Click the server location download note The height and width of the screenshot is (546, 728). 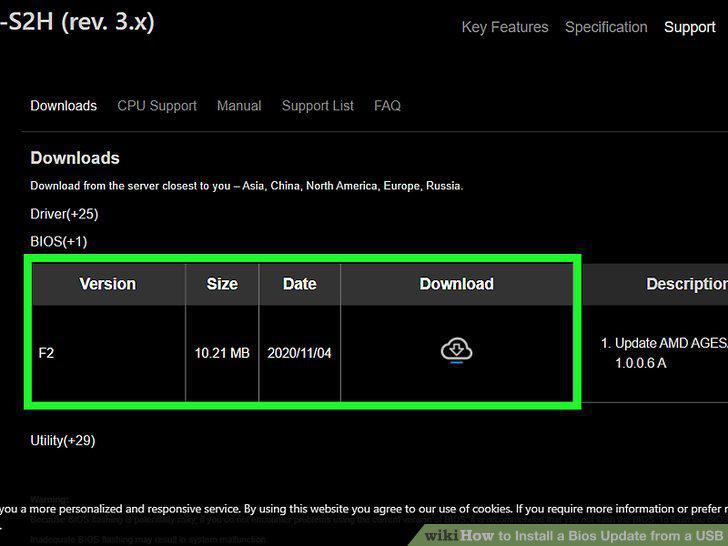click(x=247, y=186)
